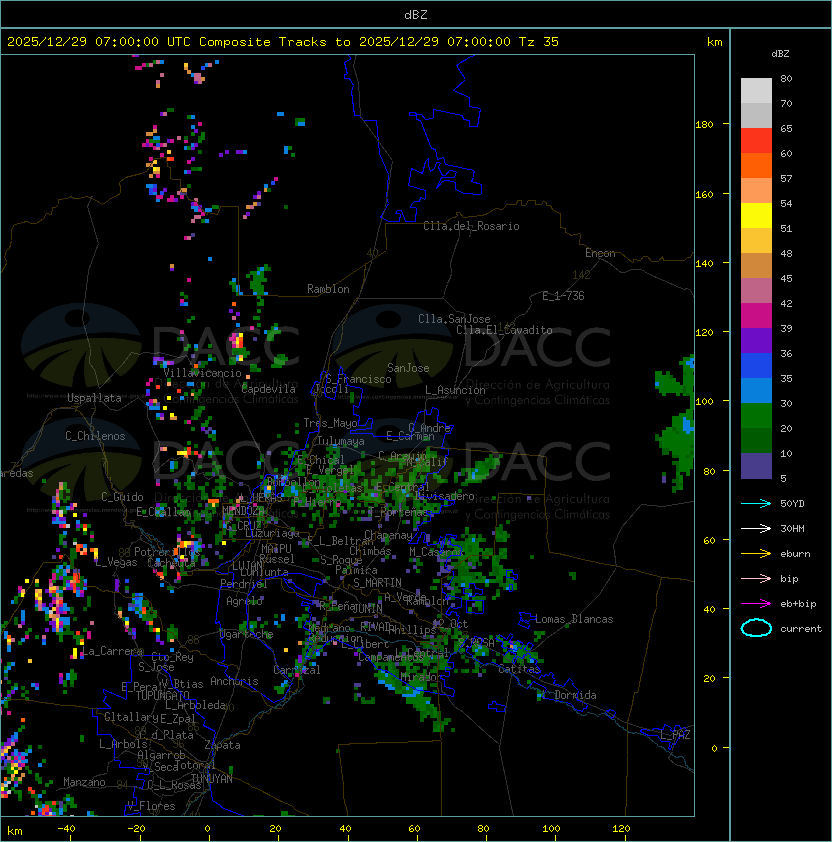This screenshot has width=832, height=842.
Task: Click the 'Catitas' place label
Action: tap(519, 669)
